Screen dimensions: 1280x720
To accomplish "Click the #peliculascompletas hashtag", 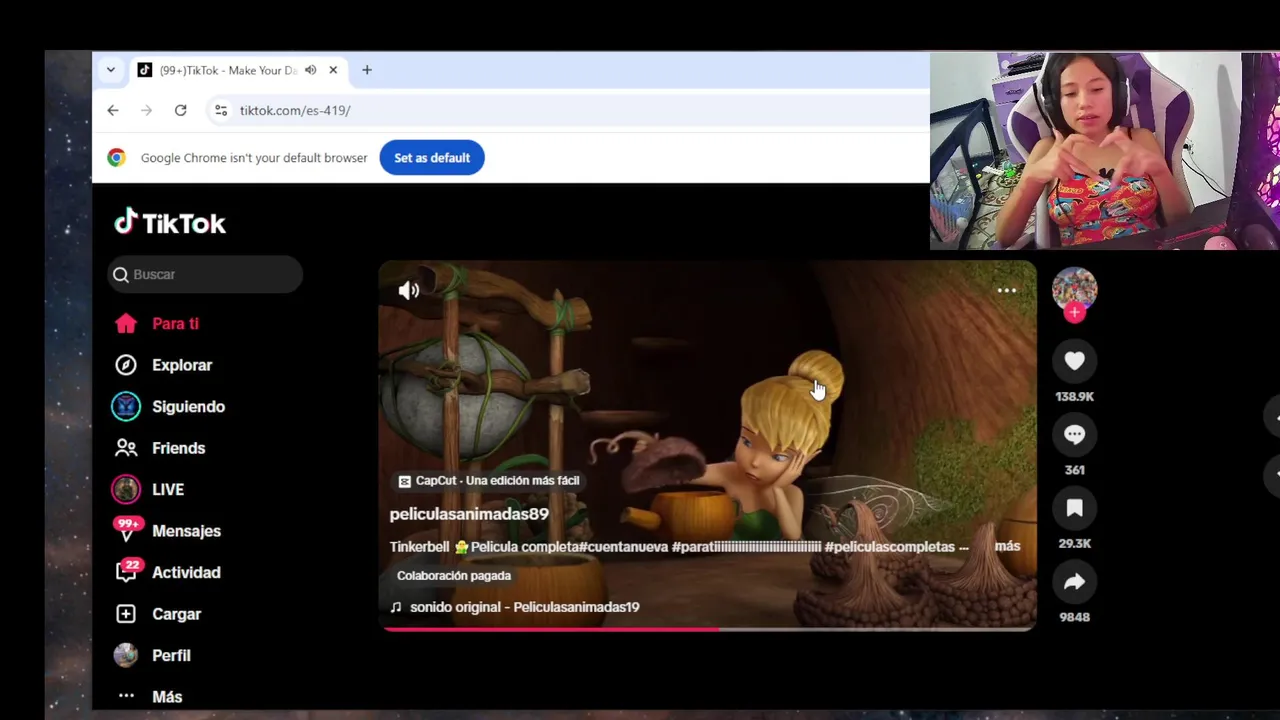I will click(x=890, y=547).
